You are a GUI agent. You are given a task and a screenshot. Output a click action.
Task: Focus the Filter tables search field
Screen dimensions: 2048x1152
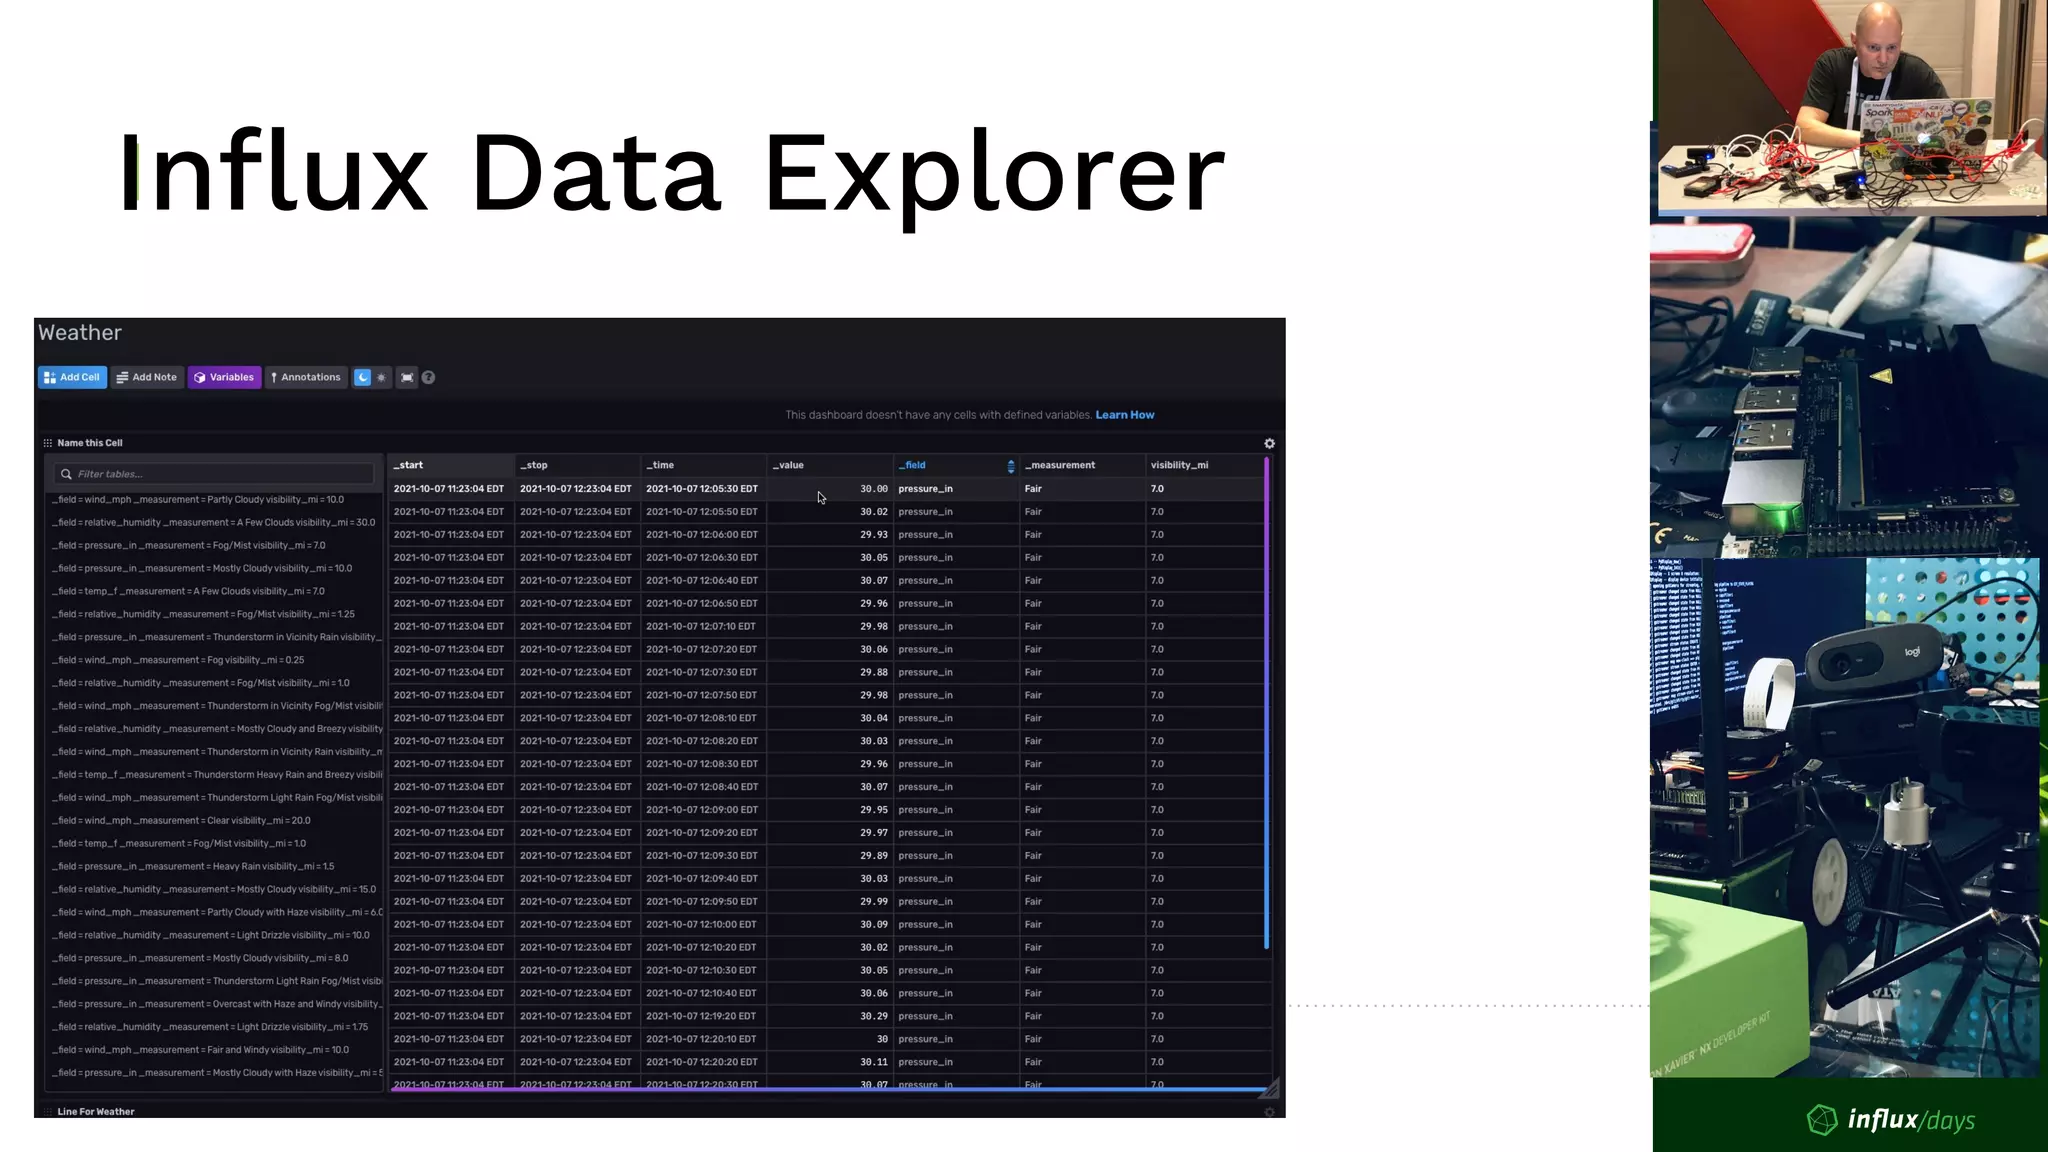(214, 474)
